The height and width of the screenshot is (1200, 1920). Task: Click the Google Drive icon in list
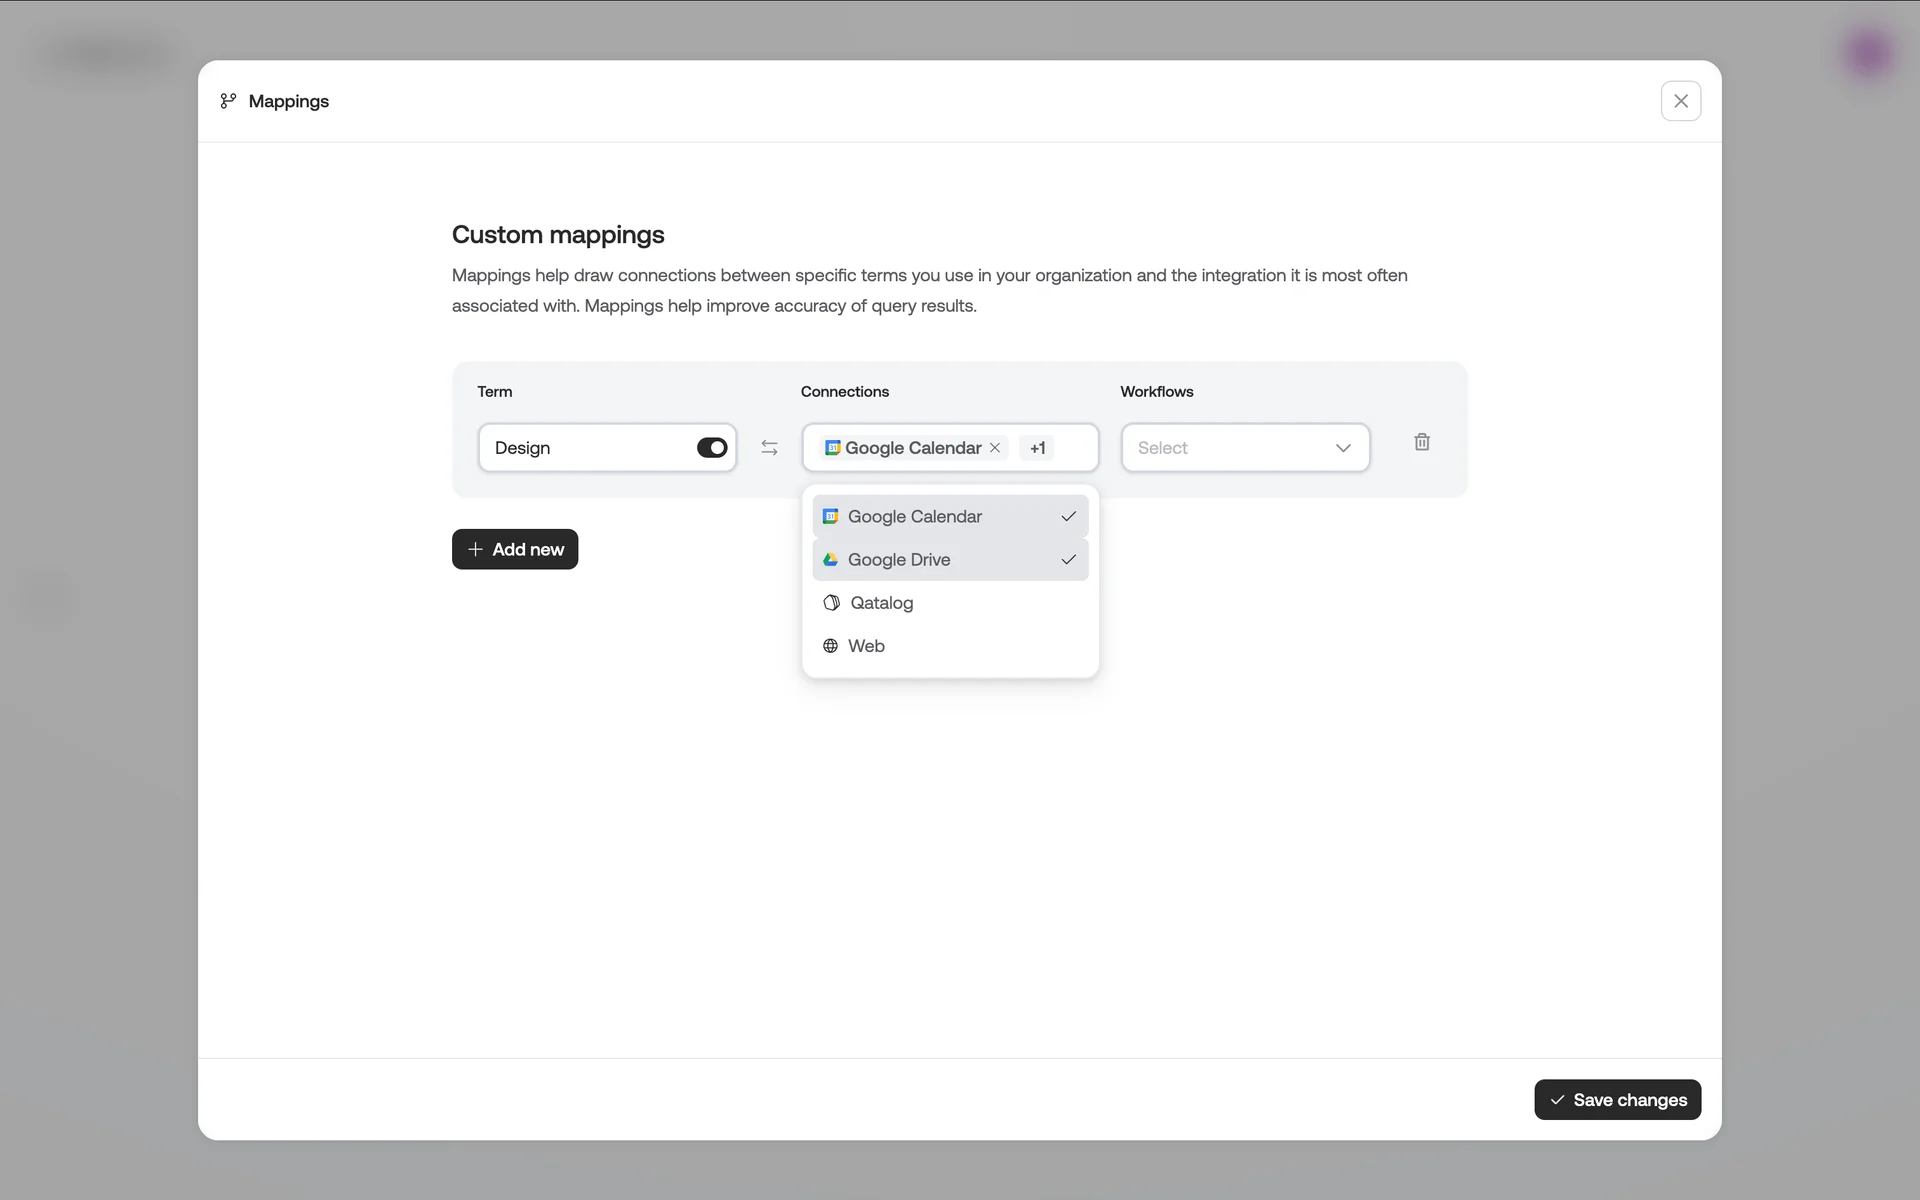click(830, 560)
